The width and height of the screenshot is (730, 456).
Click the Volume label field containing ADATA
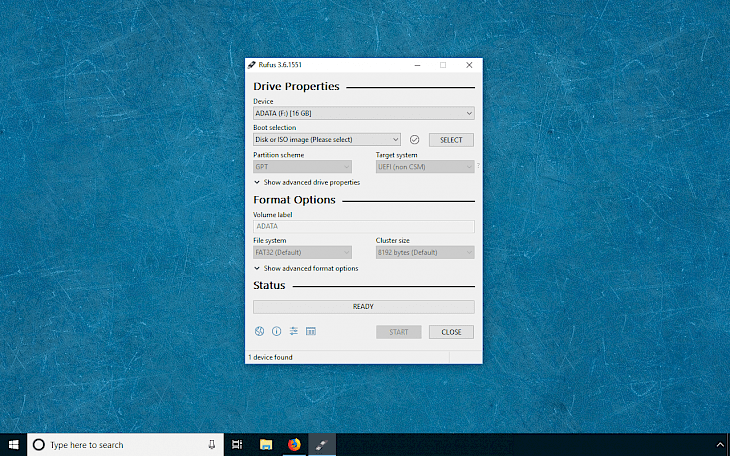pos(364,226)
